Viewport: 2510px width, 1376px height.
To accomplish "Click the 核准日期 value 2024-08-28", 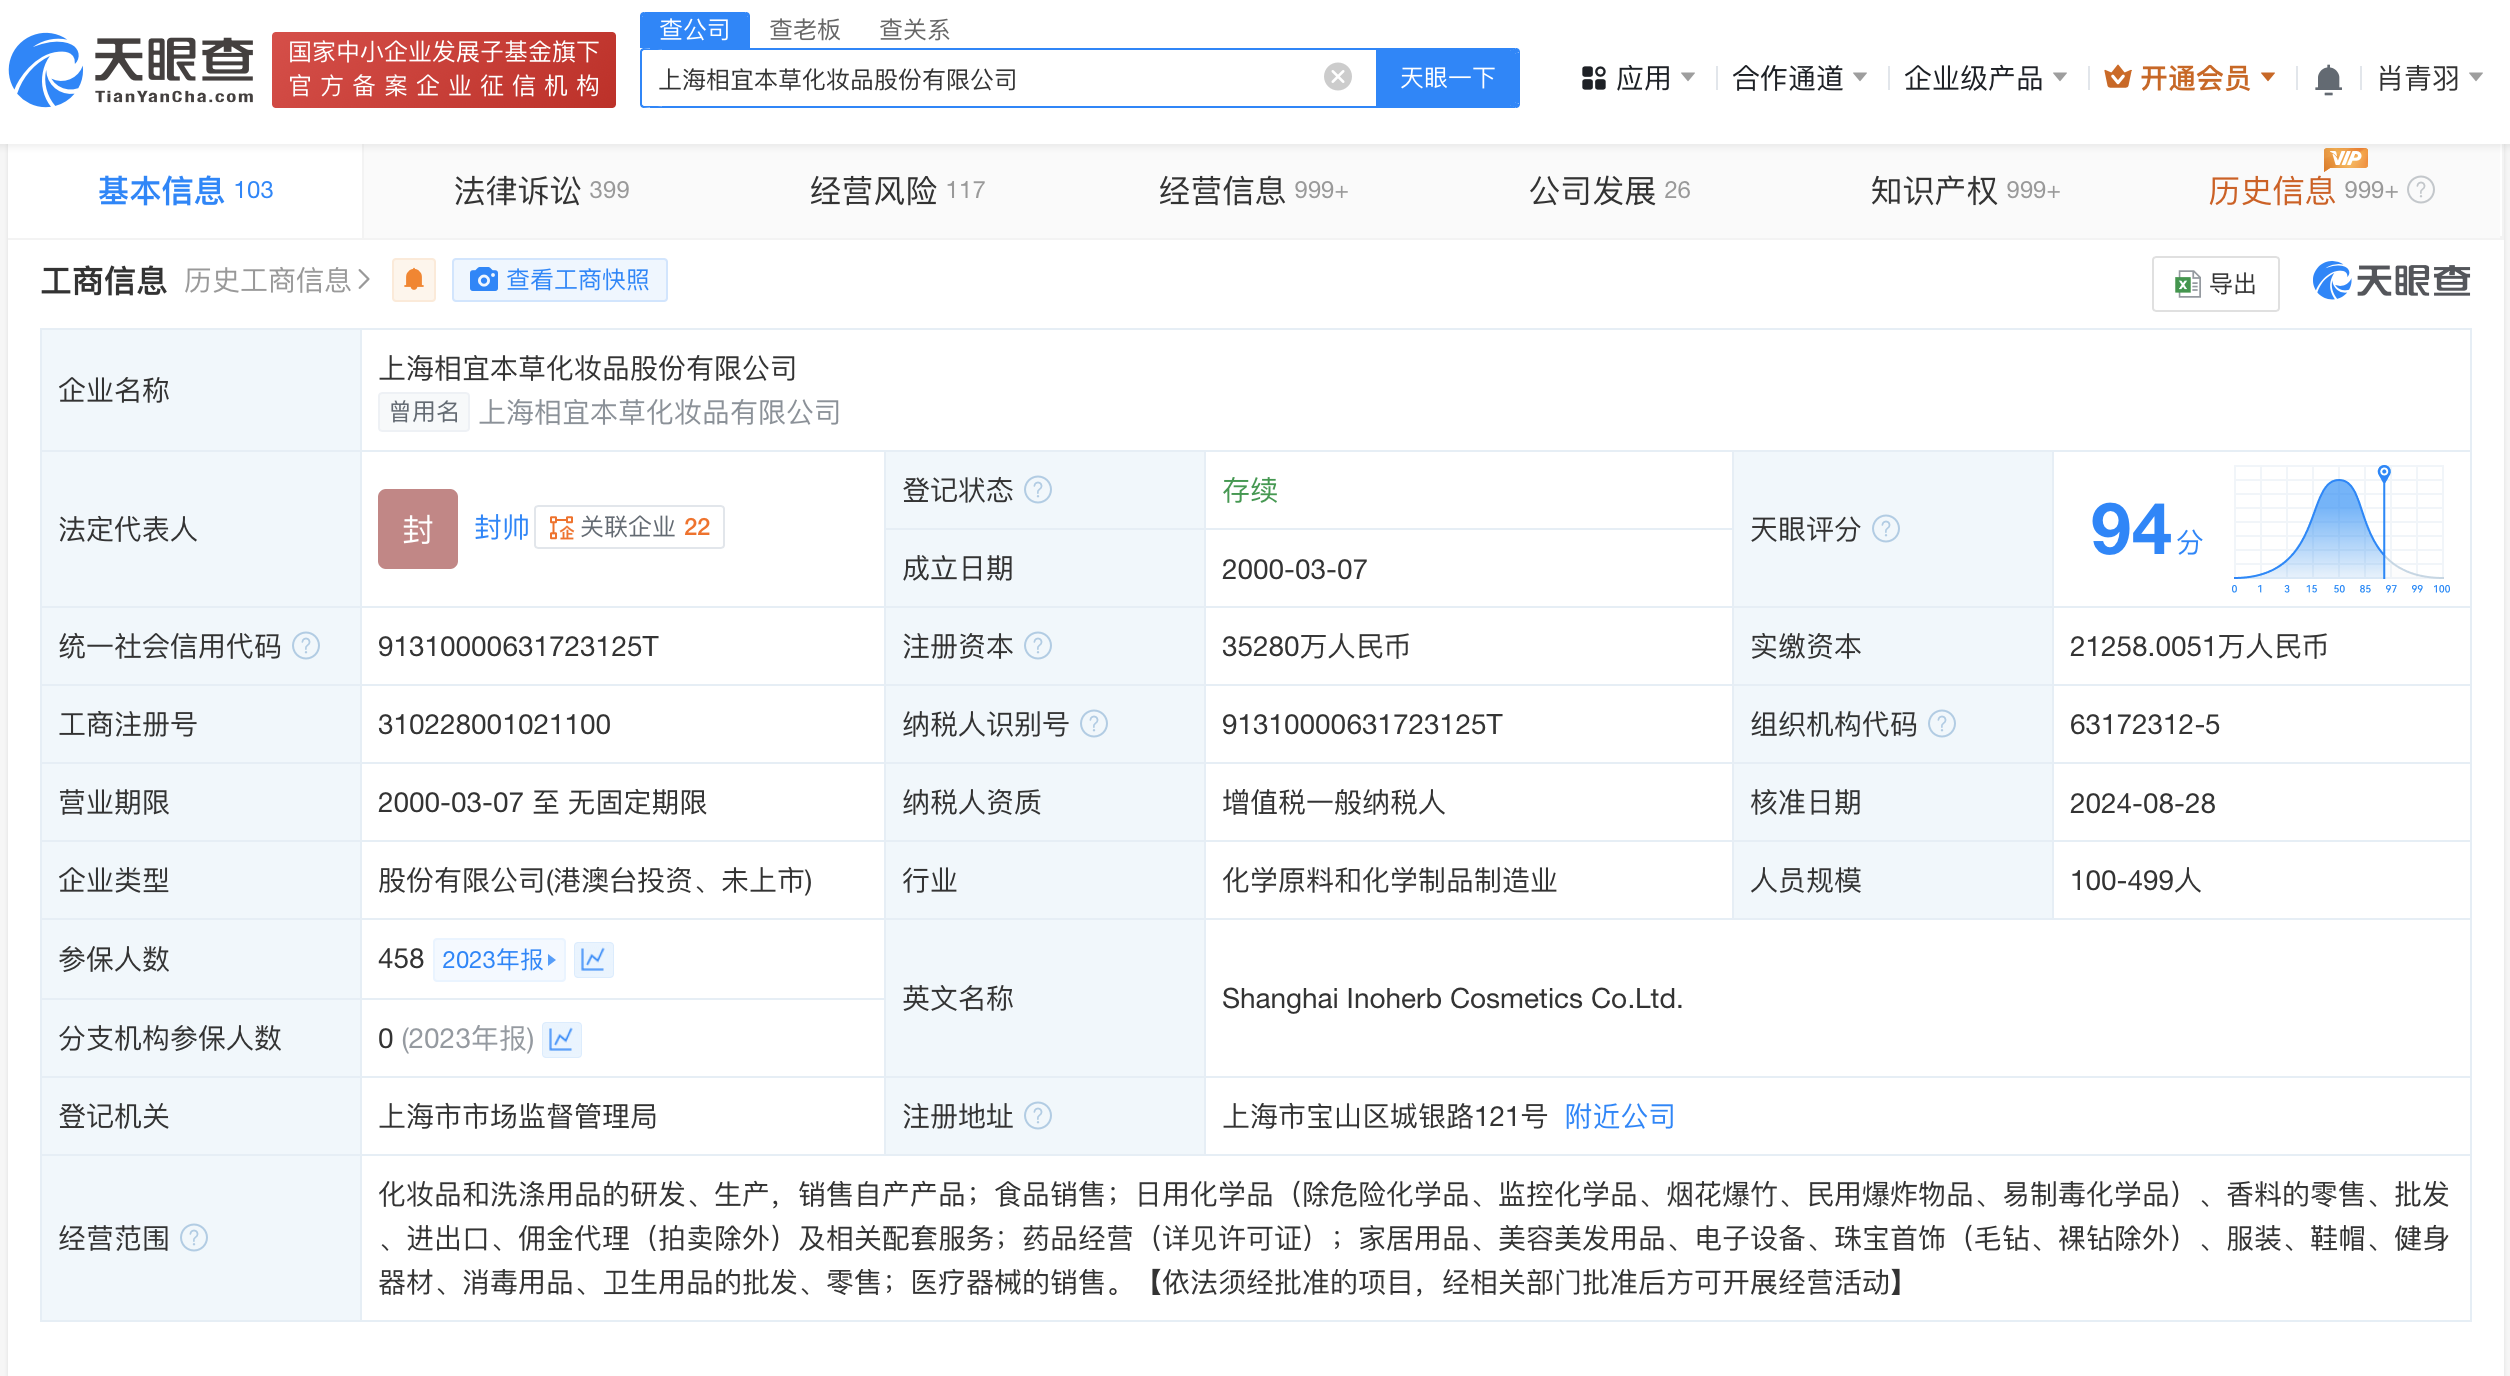I will pos(2142,803).
